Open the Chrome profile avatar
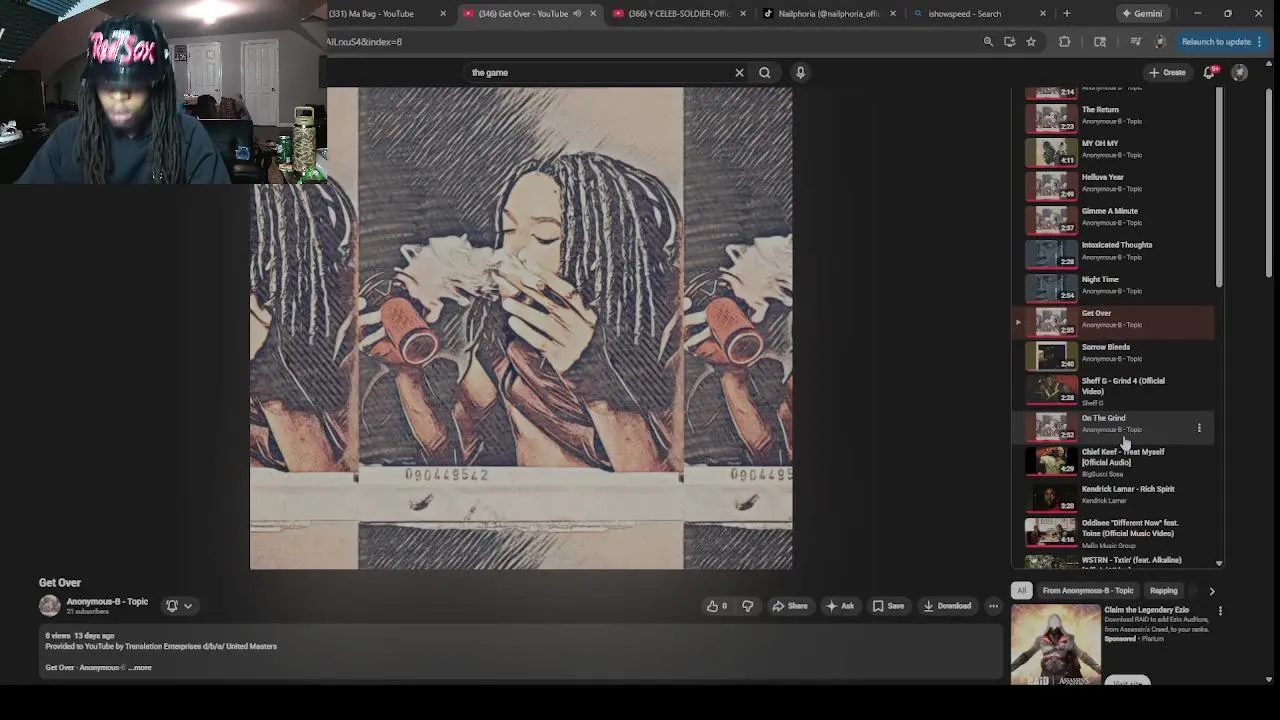1280x720 pixels. 1159,42
